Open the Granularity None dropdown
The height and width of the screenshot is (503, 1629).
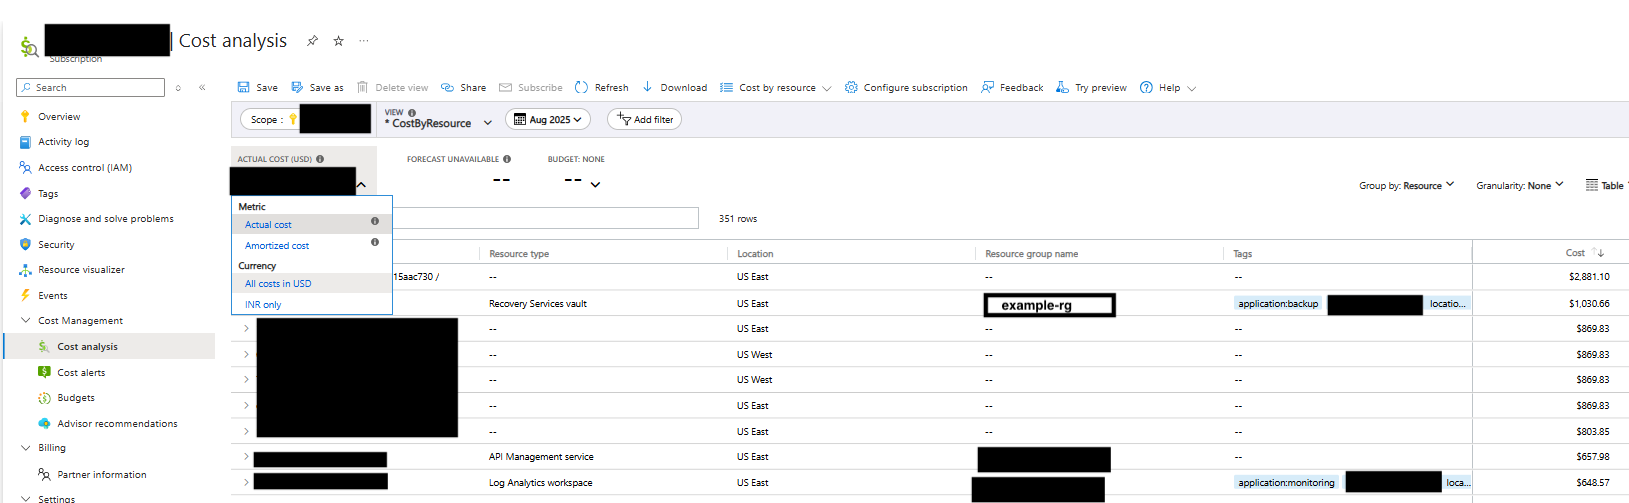(1519, 186)
